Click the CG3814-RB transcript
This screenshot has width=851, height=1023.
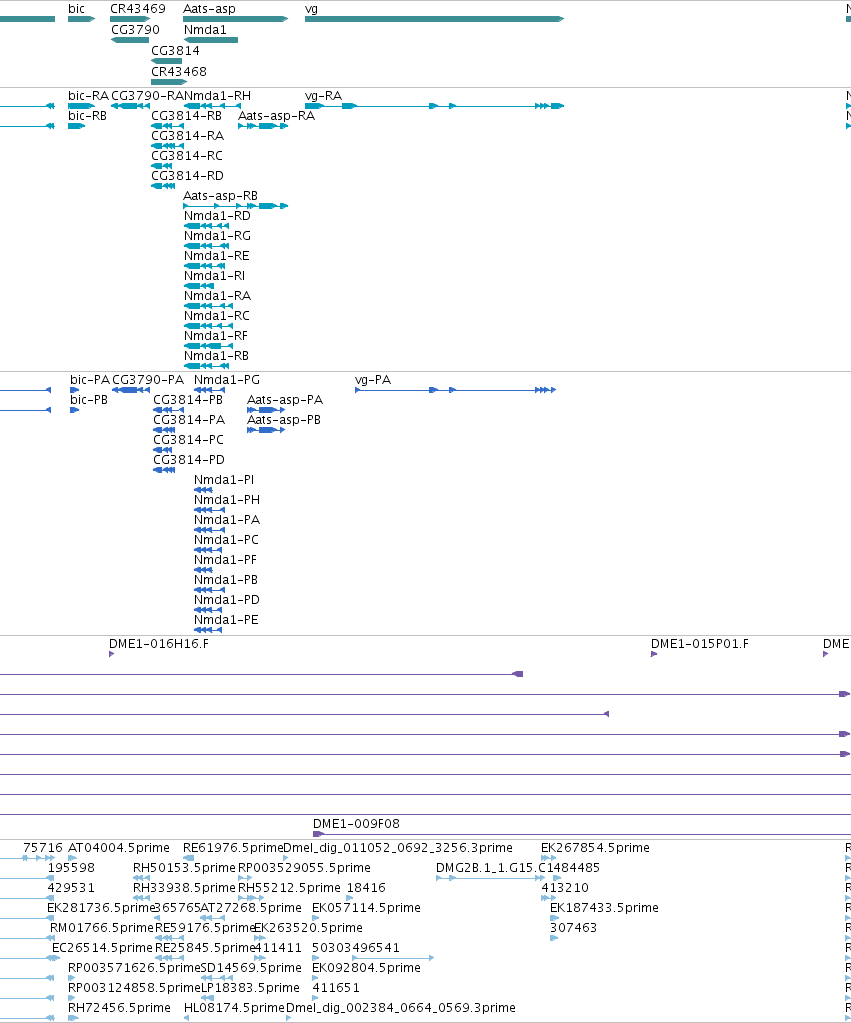(168, 126)
